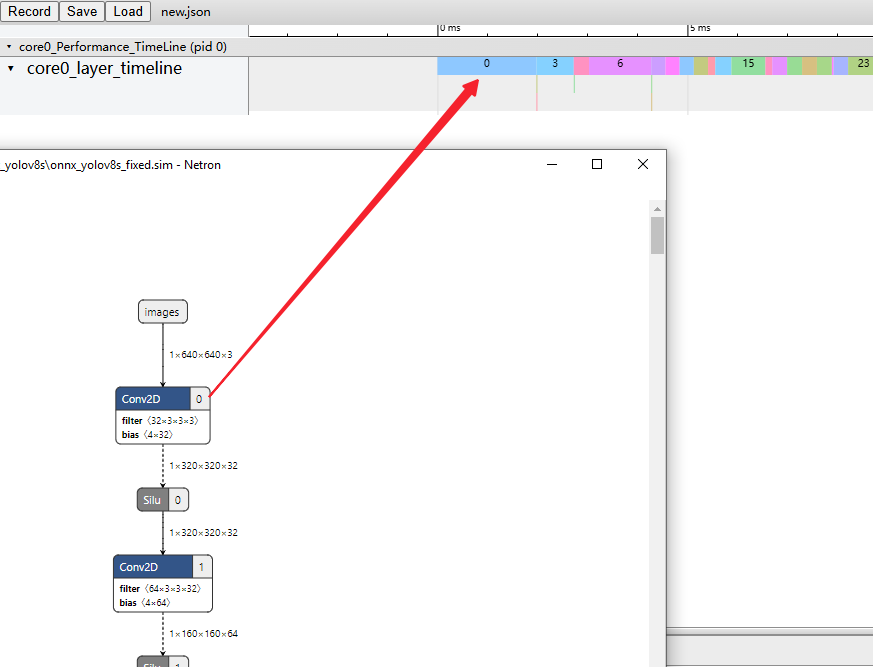Minimize the Netron window
873x667 pixels.
click(x=551, y=165)
